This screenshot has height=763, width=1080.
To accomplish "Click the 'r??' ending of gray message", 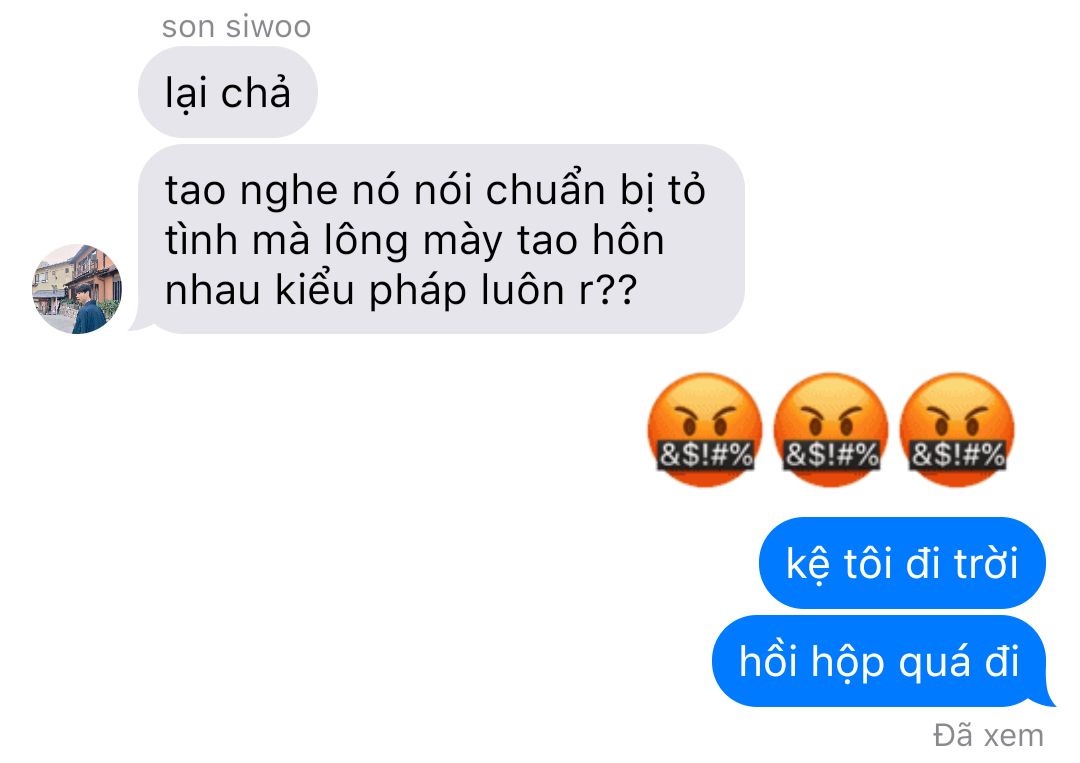I will 608,290.
